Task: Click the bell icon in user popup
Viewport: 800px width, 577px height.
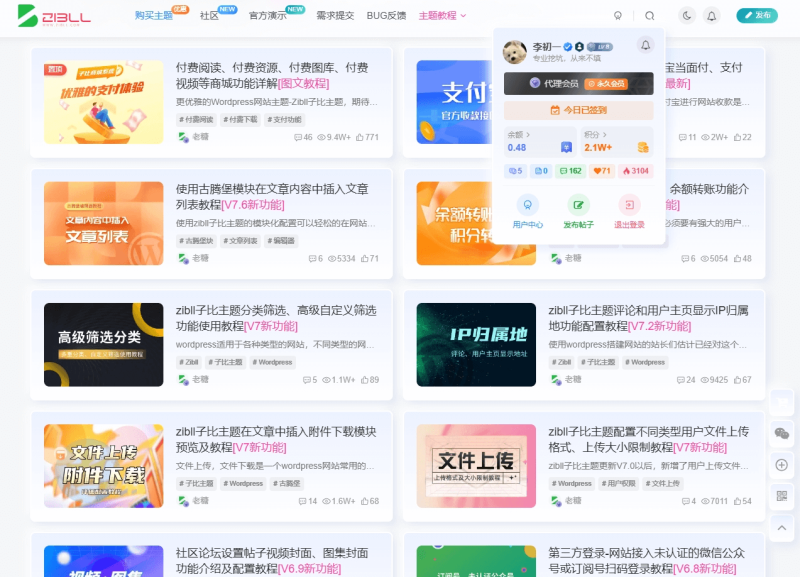Action: [x=645, y=45]
